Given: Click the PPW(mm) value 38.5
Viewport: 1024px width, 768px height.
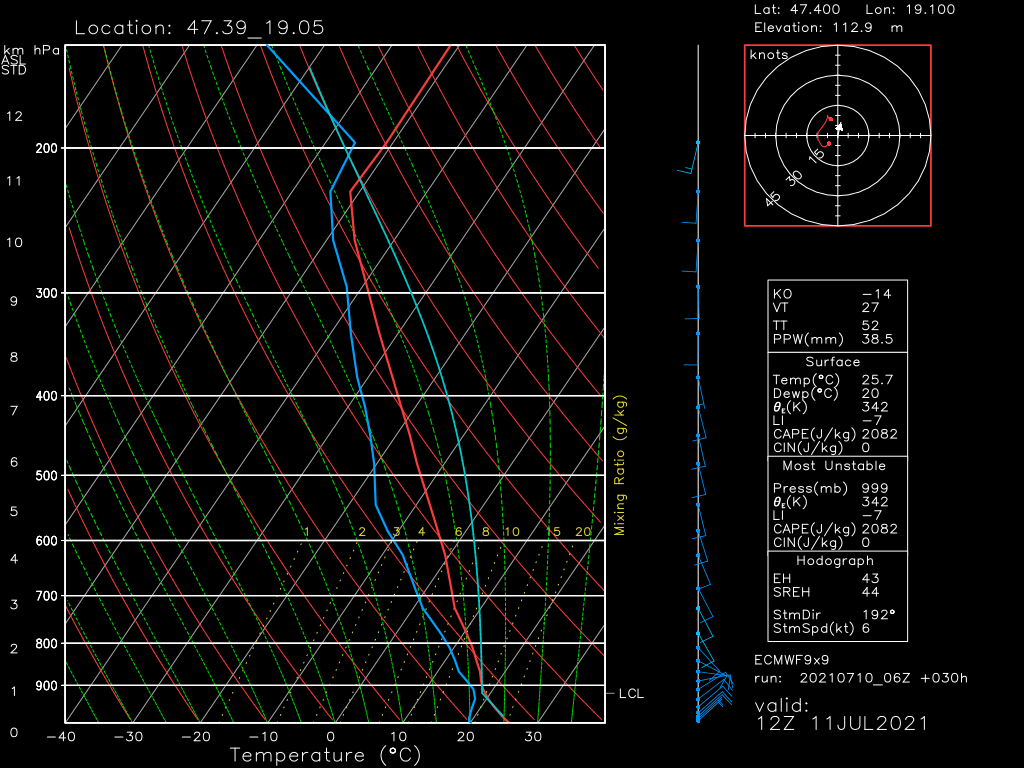Looking at the screenshot, I should (x=876, y=339).
